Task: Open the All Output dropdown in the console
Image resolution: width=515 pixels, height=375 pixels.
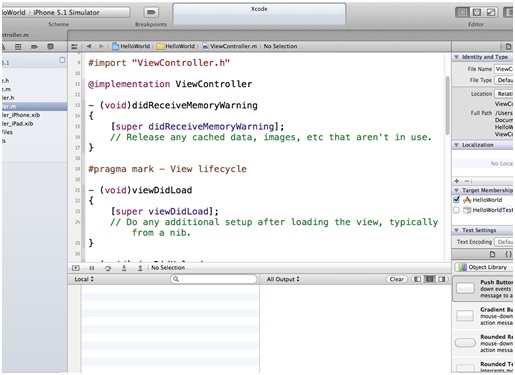Action: (x=283, y=279)
